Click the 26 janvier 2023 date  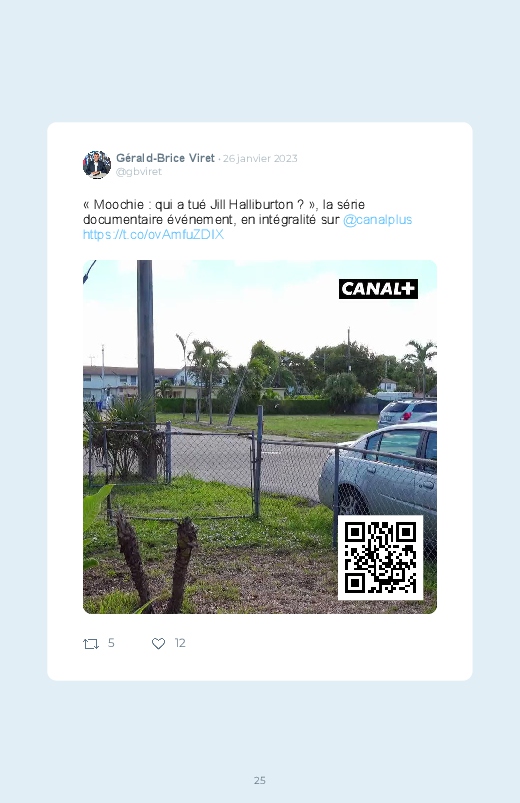point(260,159)
